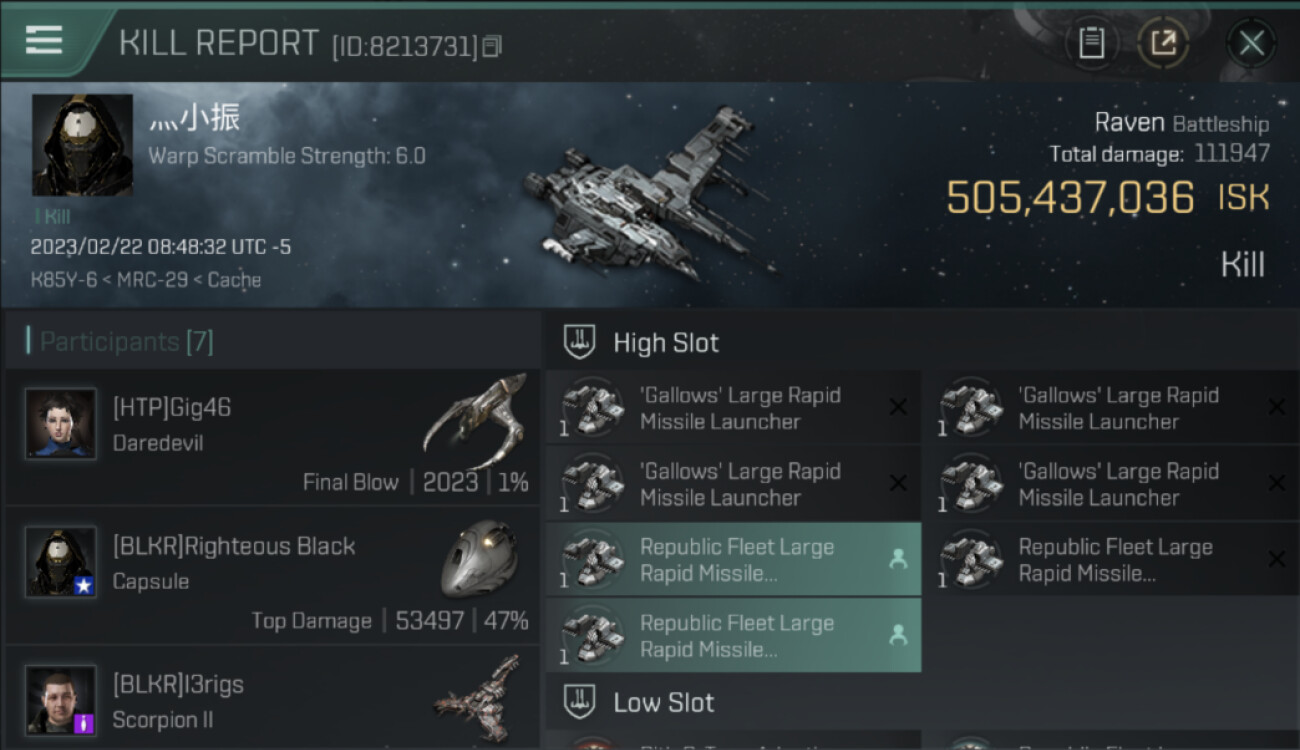This screenshot has width=1300, height=750.
Task: Select the first highlighted Republic Fleet launcher
Action: pos(732,560)
